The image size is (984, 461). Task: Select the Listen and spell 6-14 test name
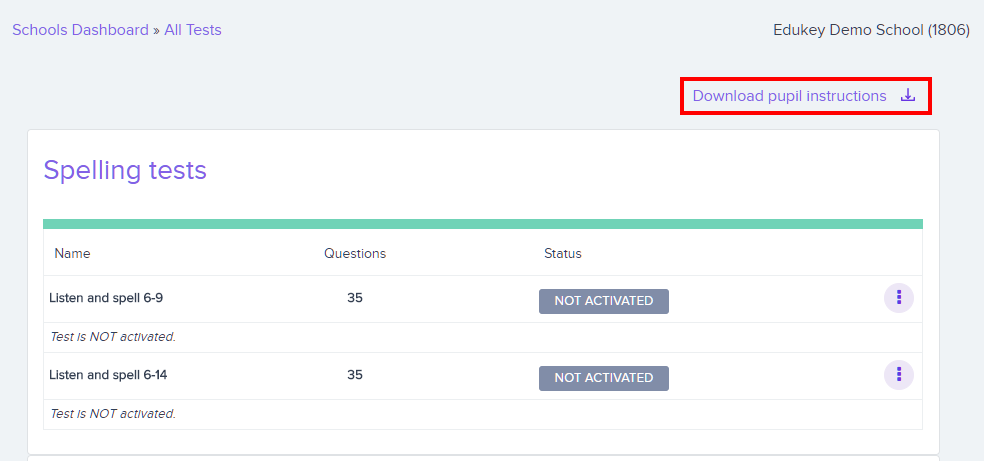[x=108, y=375]
